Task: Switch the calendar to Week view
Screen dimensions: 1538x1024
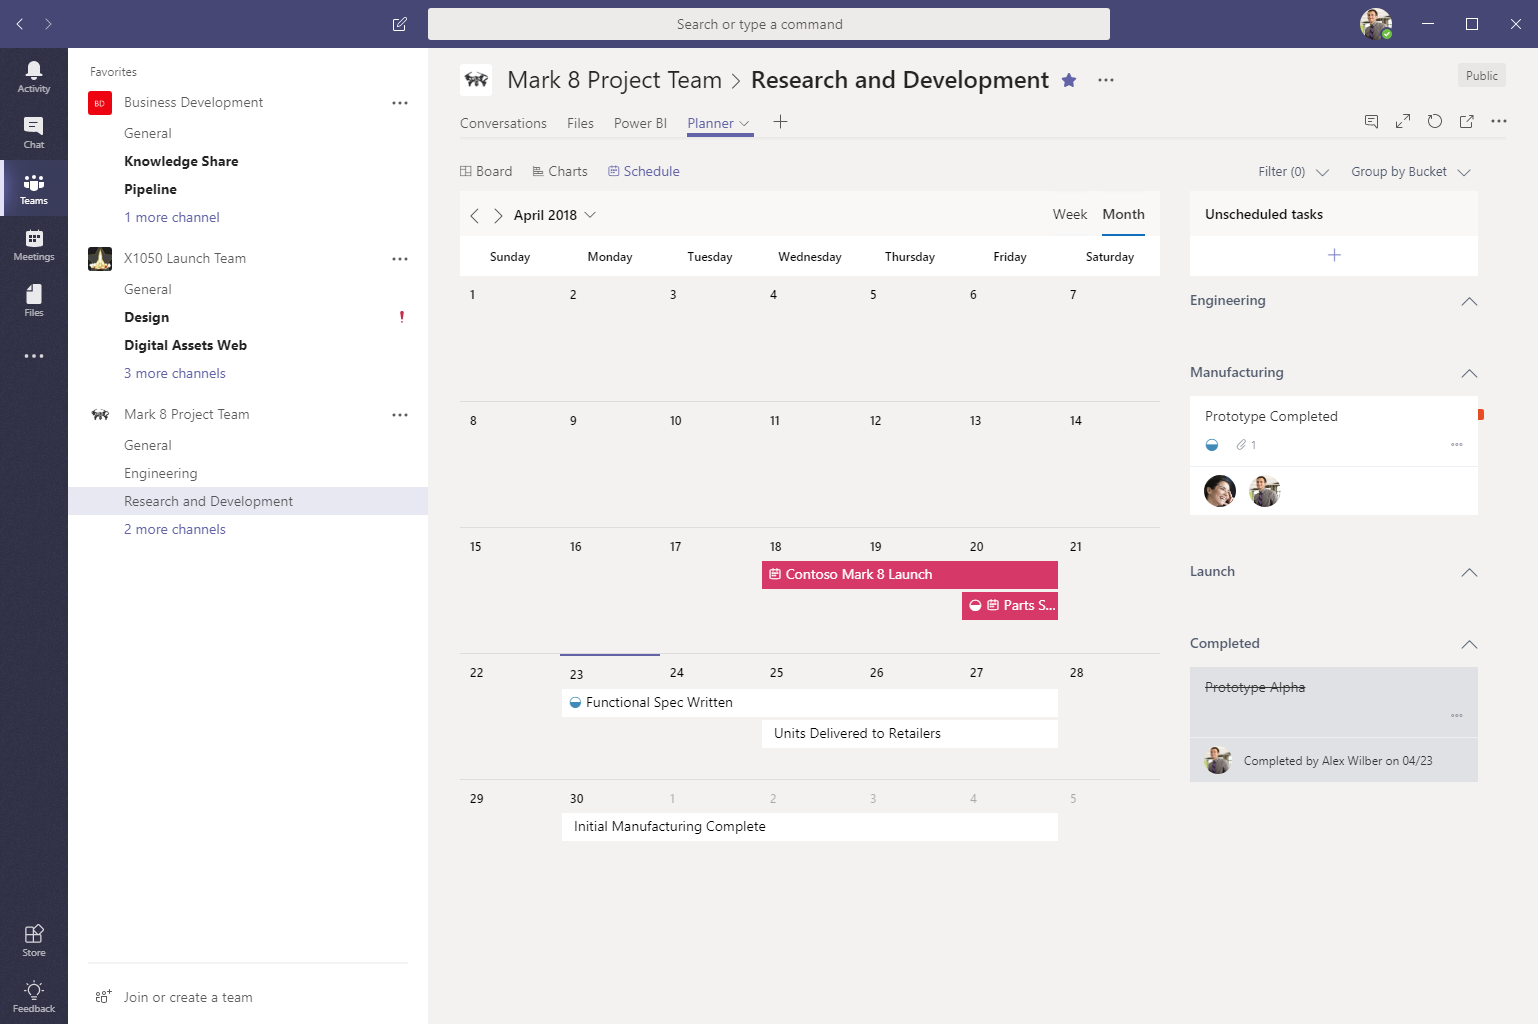Action: click(1069, 214)
